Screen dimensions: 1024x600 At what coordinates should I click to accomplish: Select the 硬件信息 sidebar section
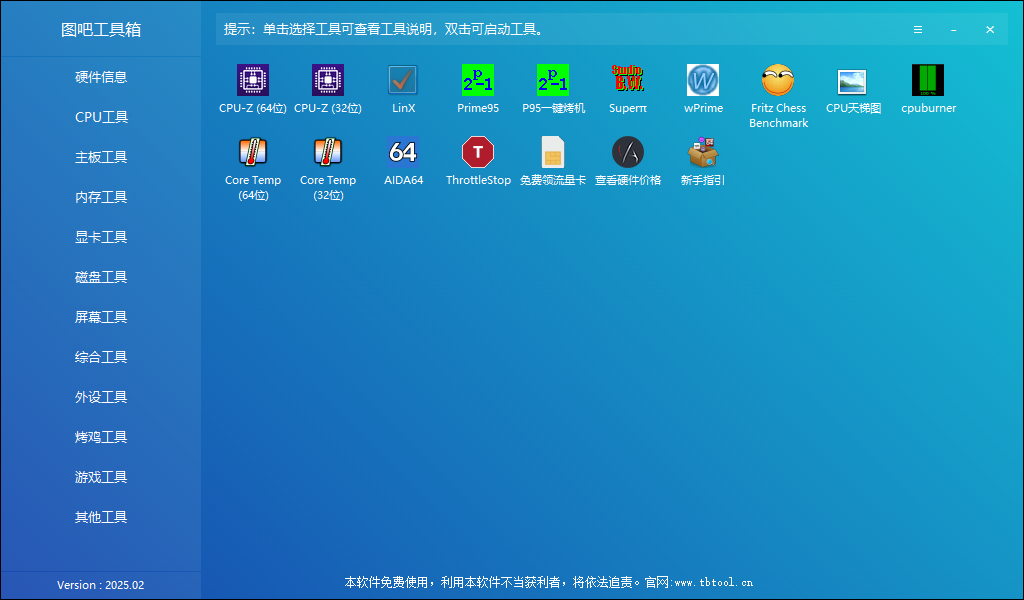coord(100,77)
